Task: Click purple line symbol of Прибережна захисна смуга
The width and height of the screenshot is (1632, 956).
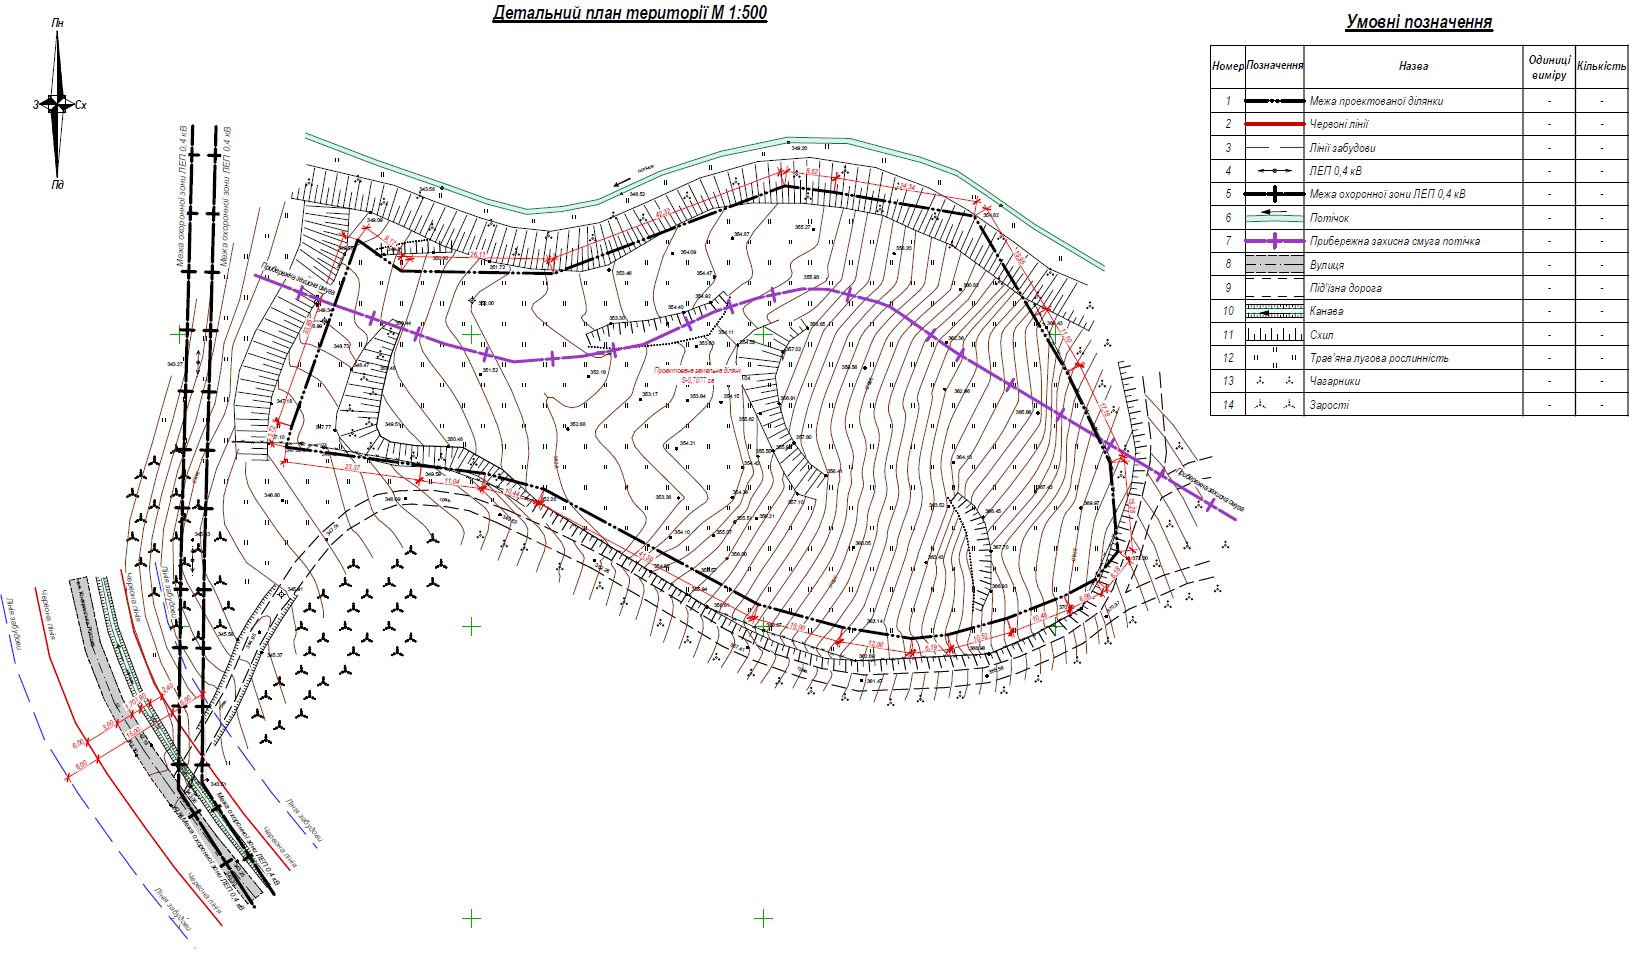Action: click(x=1274, y=241)
